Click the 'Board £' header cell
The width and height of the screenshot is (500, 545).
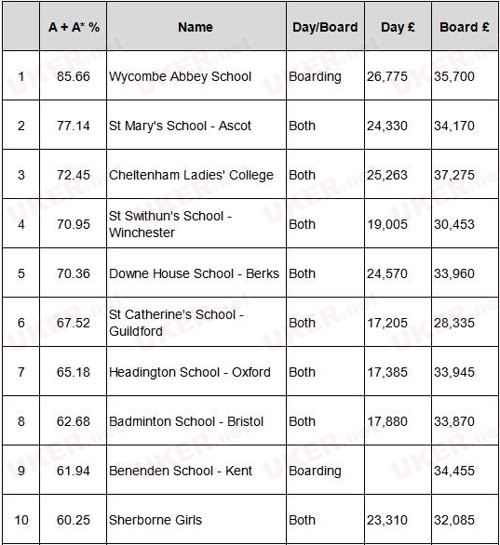tap(465, 27)
